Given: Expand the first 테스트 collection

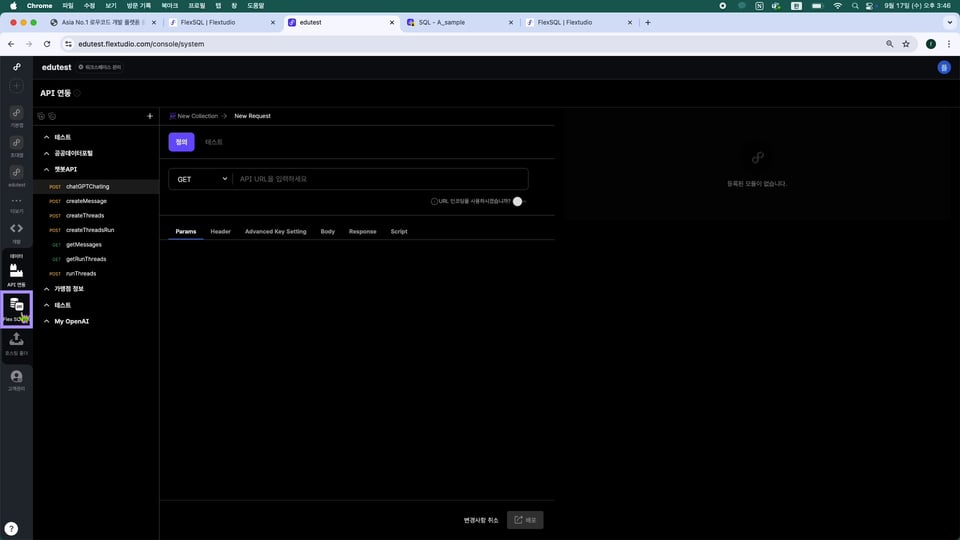Looking at the screenshot, I should pos(47,137).
